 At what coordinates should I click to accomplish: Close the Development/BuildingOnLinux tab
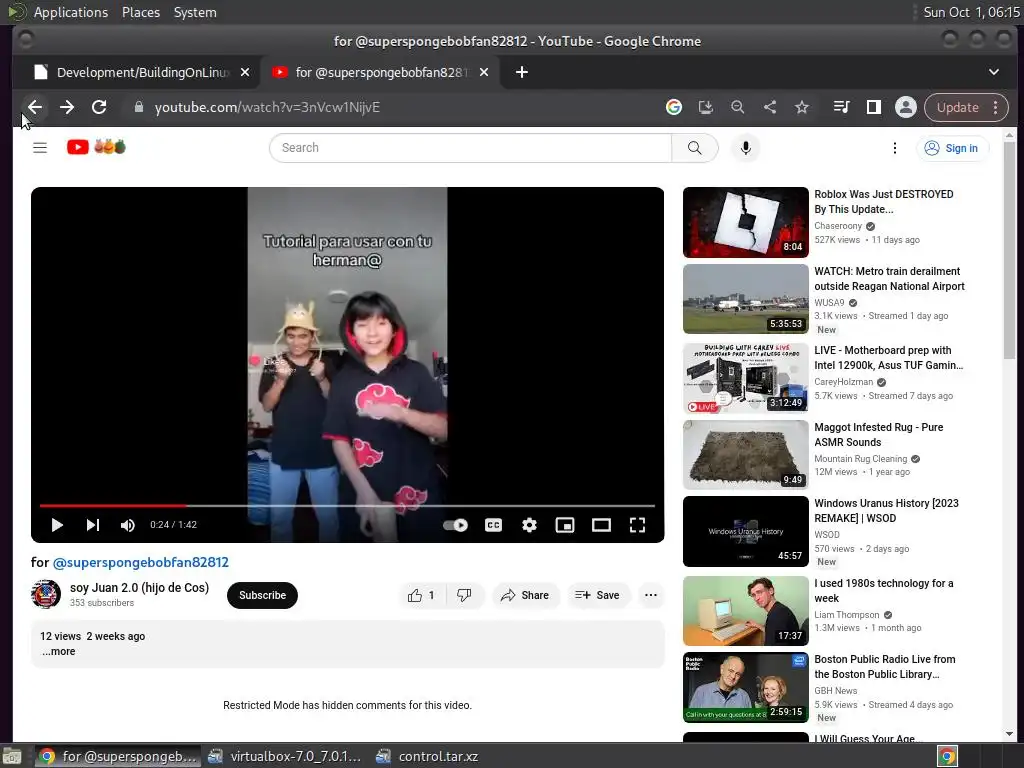(244, 72)
